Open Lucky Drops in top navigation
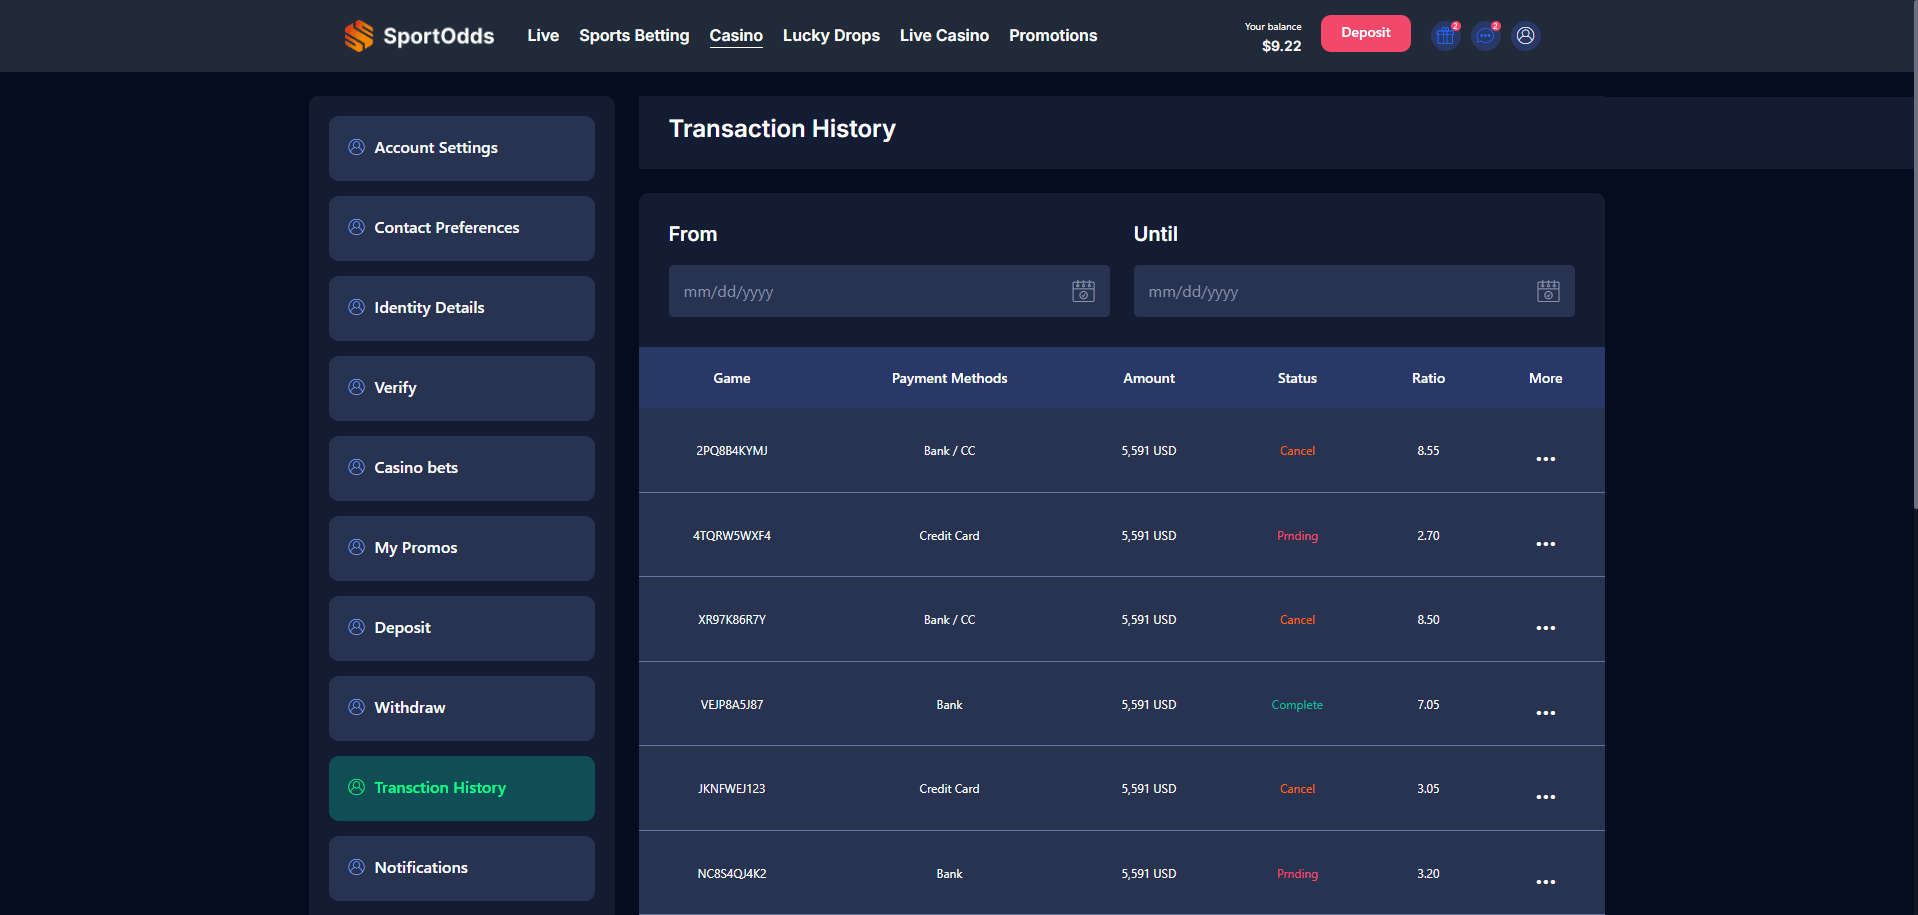1918x915 pixels. click(831, 35)
